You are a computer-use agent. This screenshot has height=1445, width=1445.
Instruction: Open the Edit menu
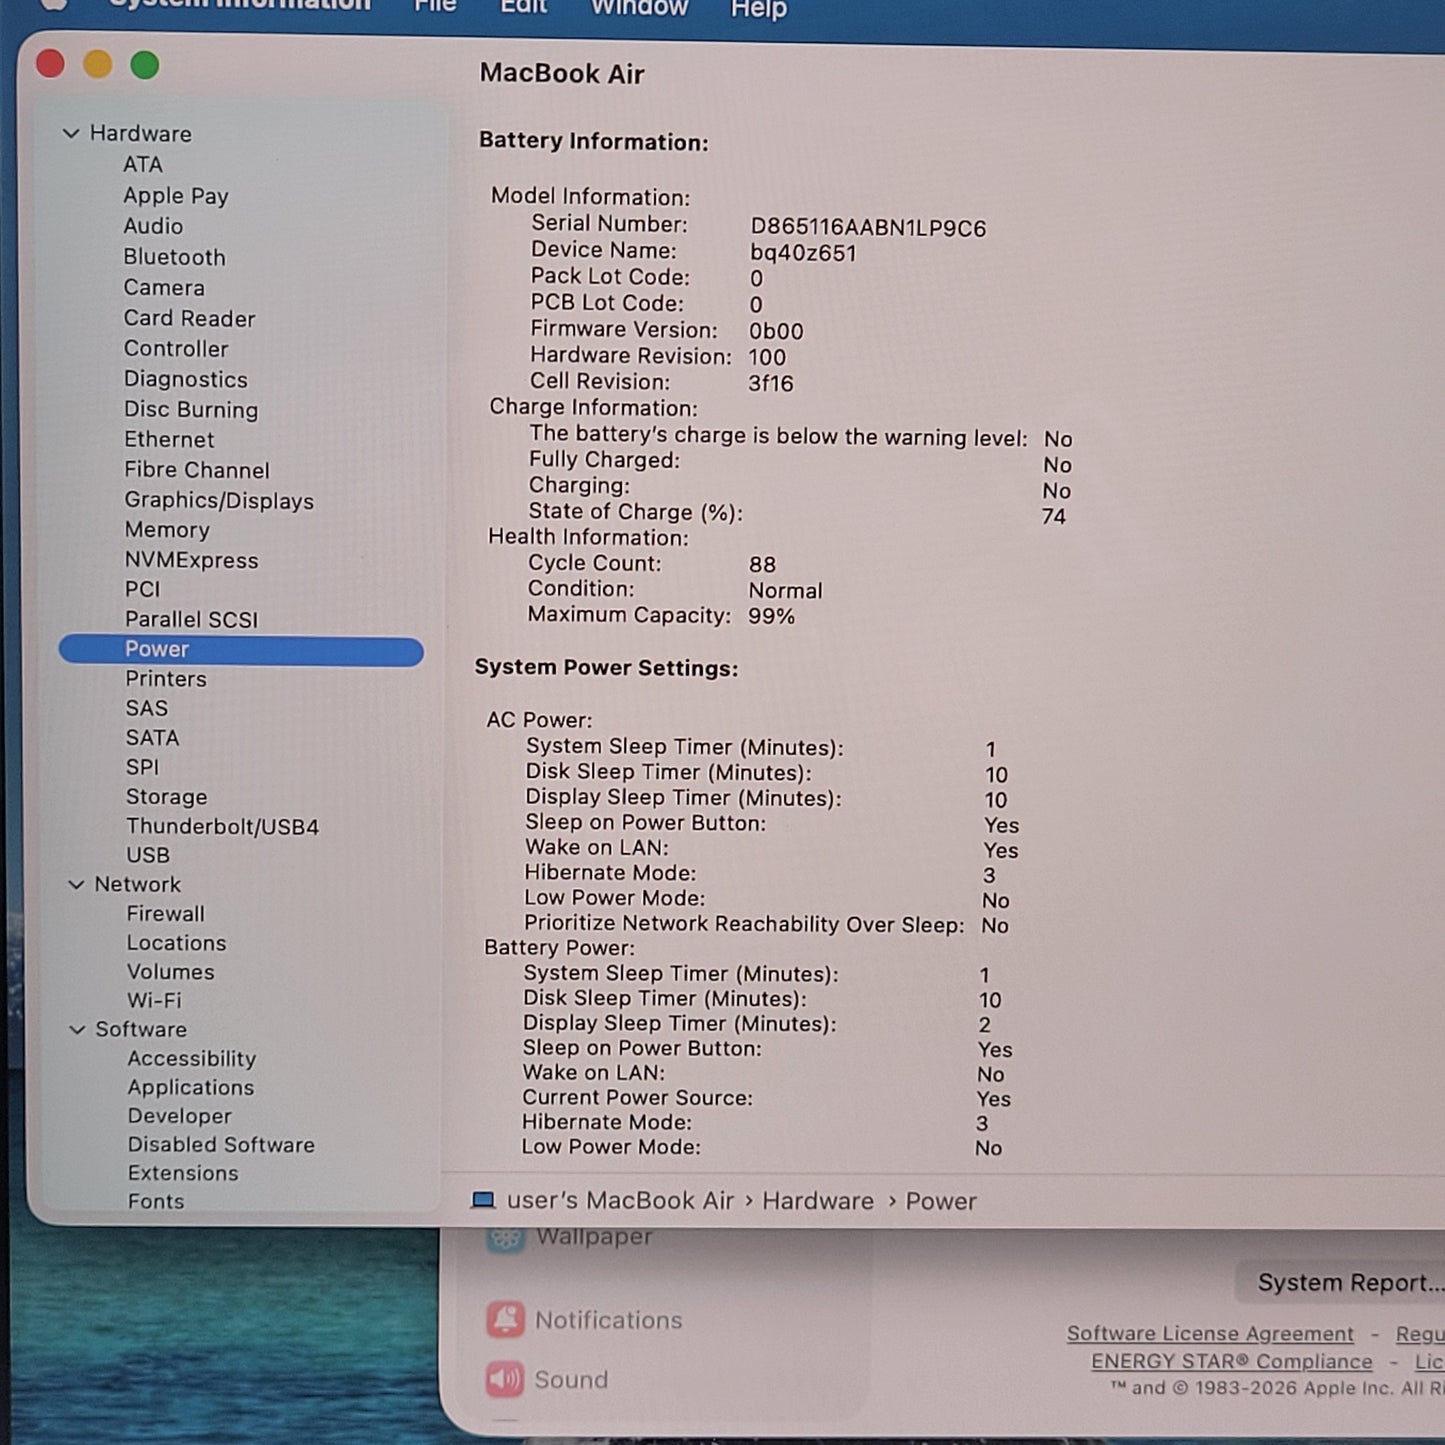[524, 7]
